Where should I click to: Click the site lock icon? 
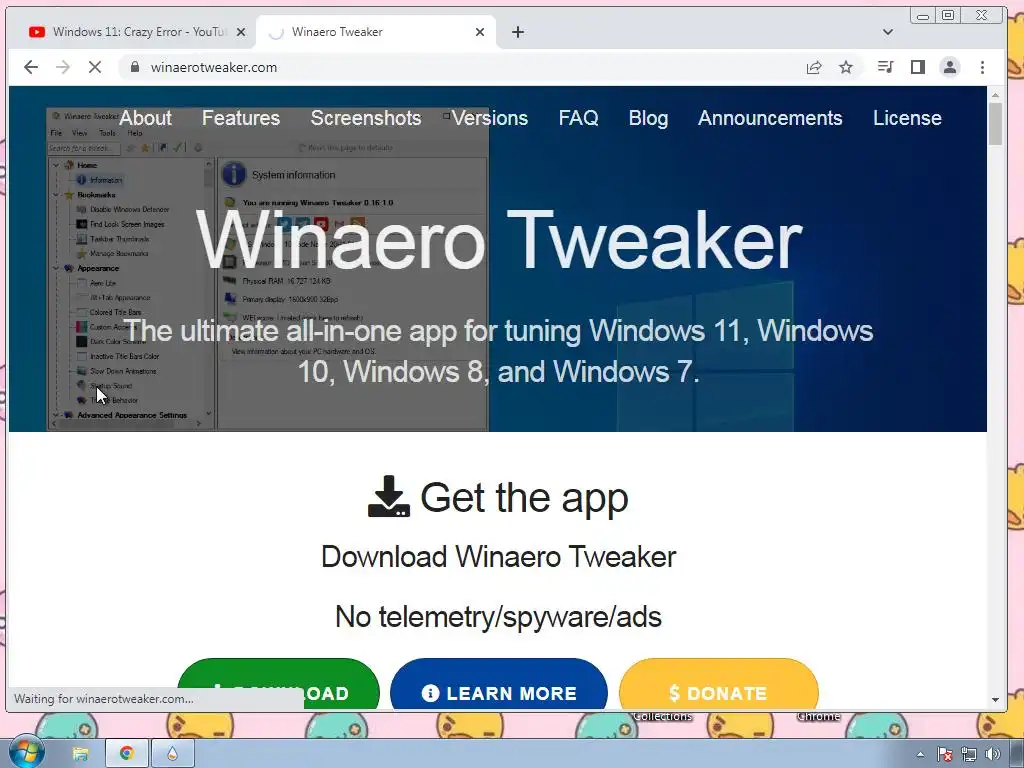pyautogui.click(x=135, y=67)
